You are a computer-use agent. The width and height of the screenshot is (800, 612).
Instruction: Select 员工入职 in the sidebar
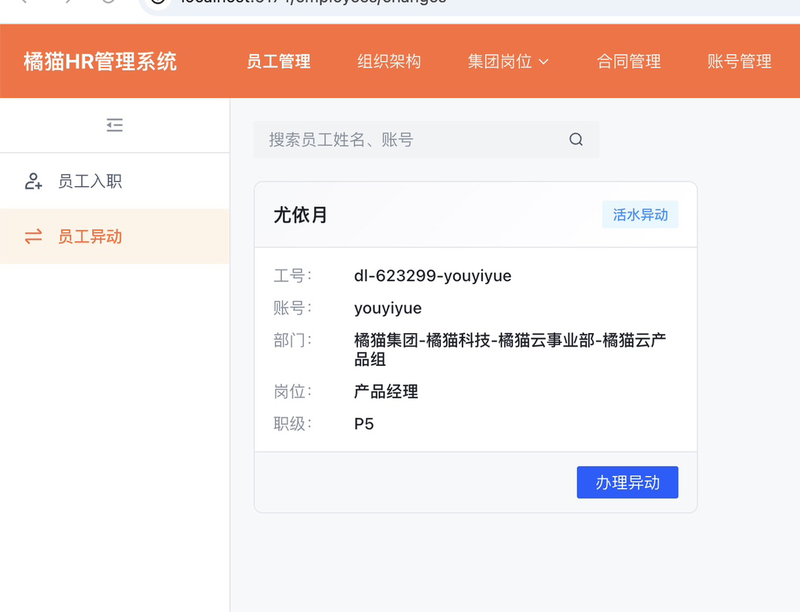pyautogui.click(x=114, y=181)
